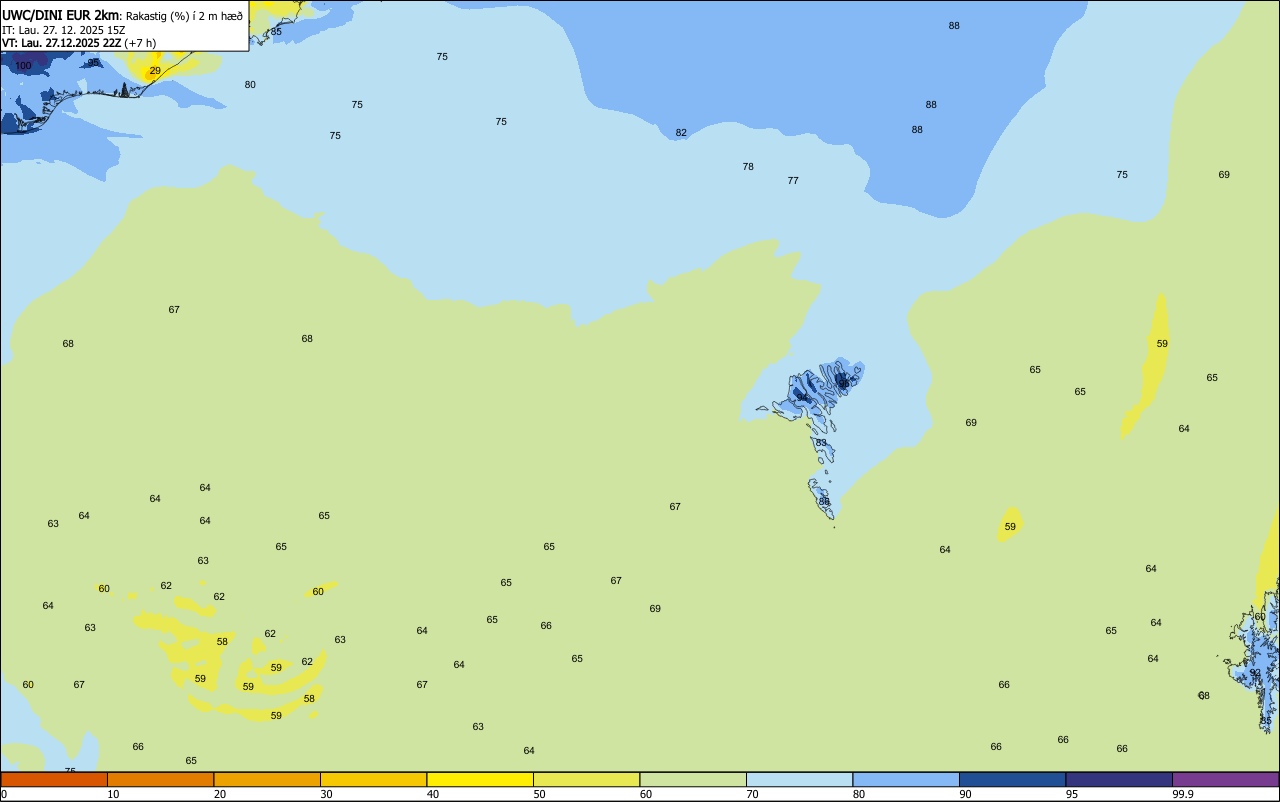
Task: Click the "29" value in the yellow area
Action: pyautogui.click(x=155, y=71)
